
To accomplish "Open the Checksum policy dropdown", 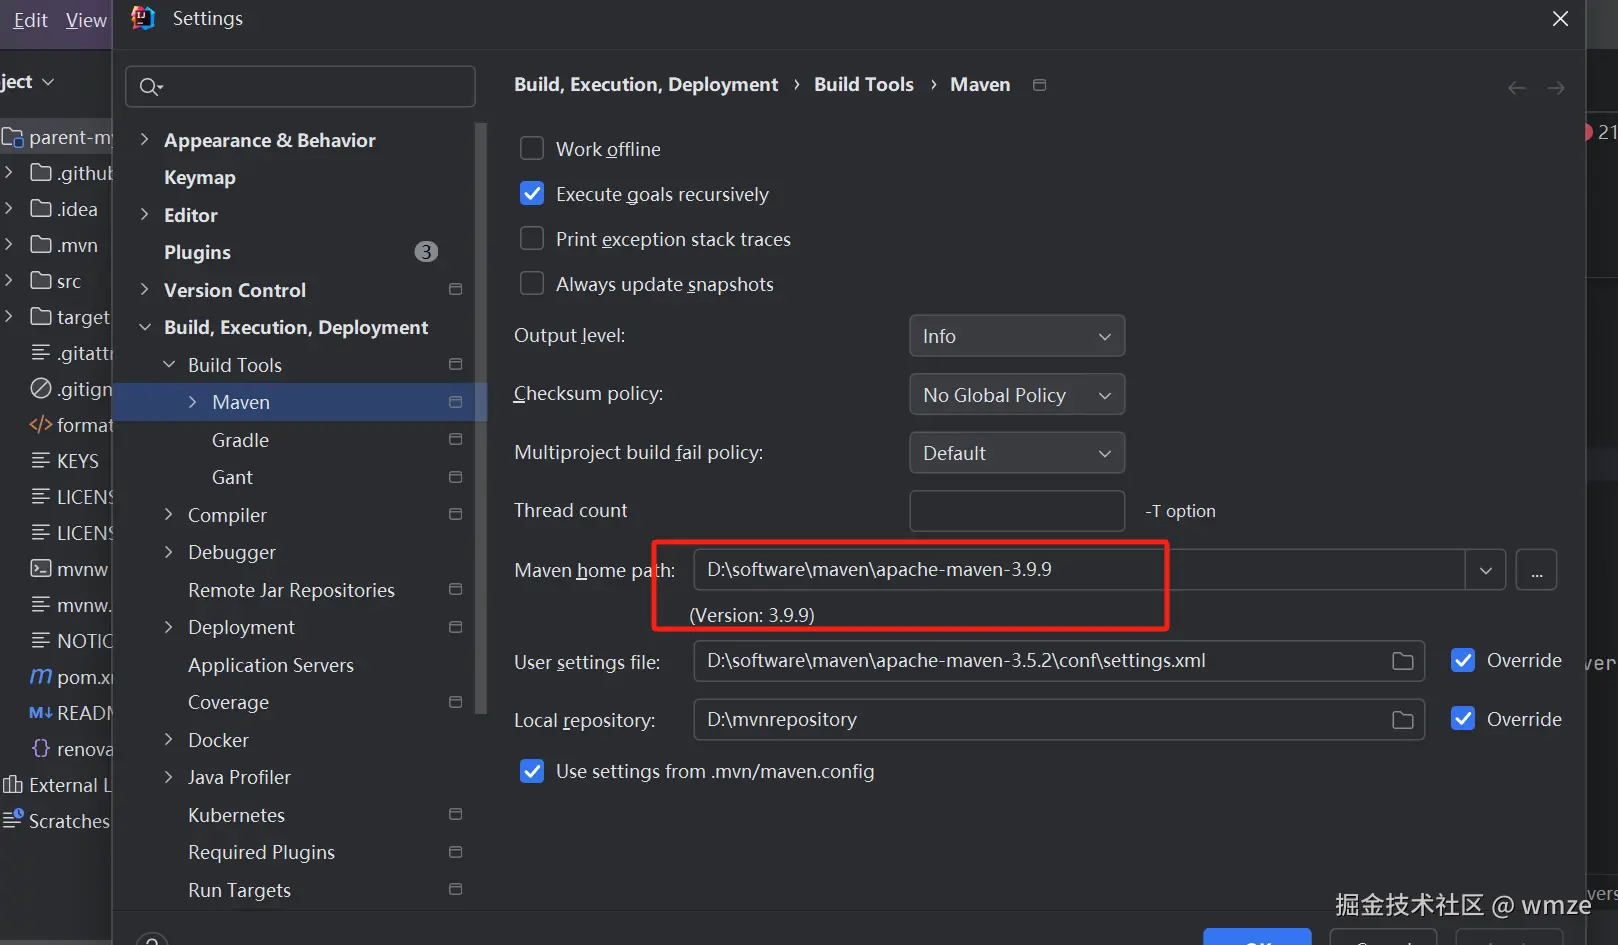I will pos(1017,395).
